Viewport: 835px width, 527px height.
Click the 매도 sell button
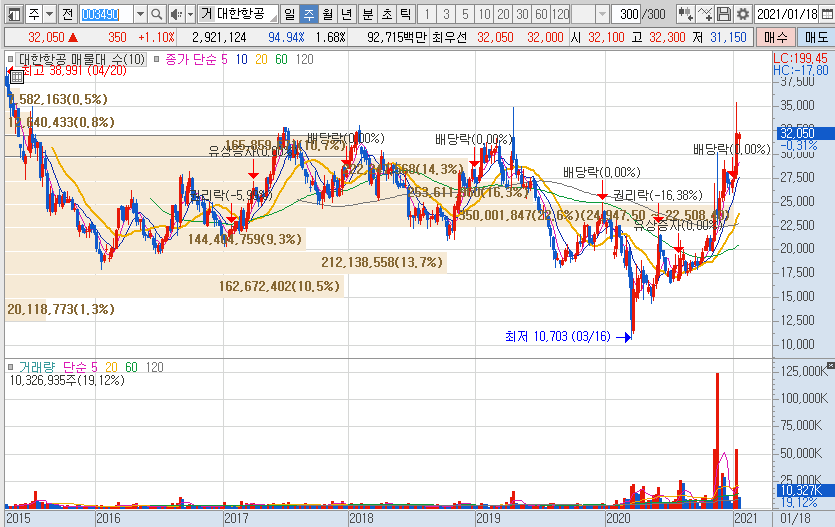tap(816, 37)
